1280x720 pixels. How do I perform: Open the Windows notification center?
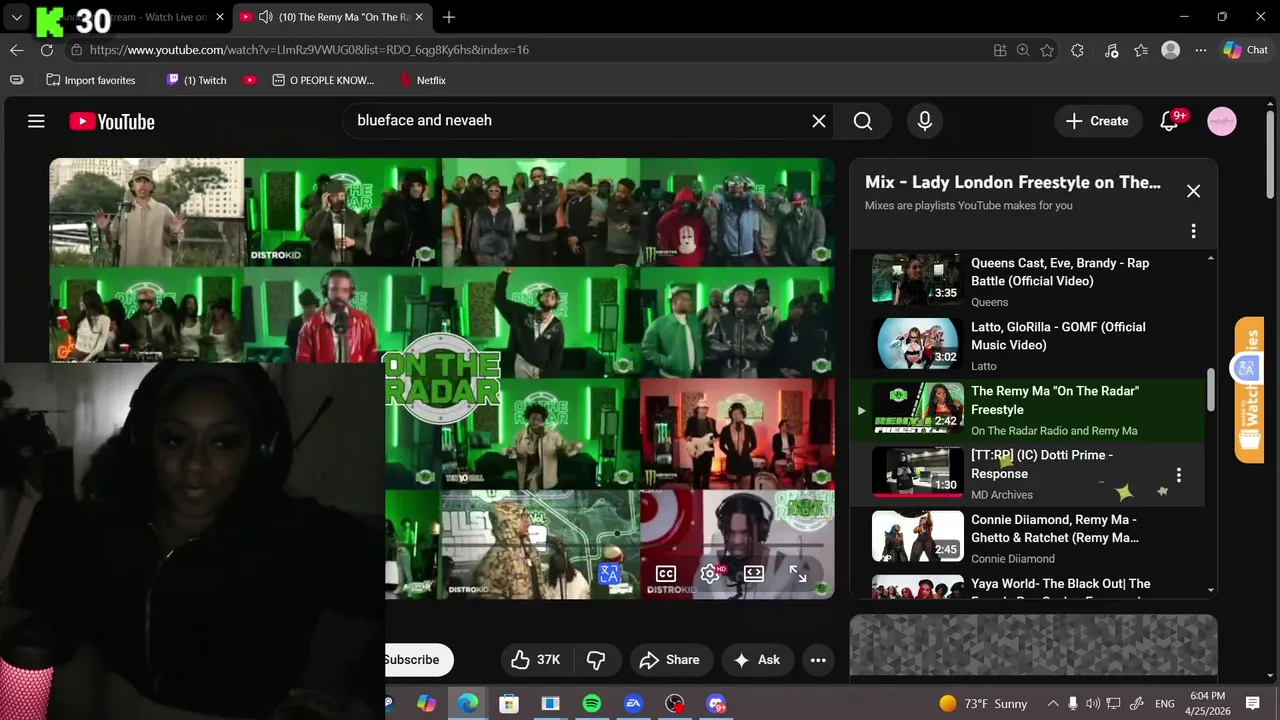tap(1253, 704)
